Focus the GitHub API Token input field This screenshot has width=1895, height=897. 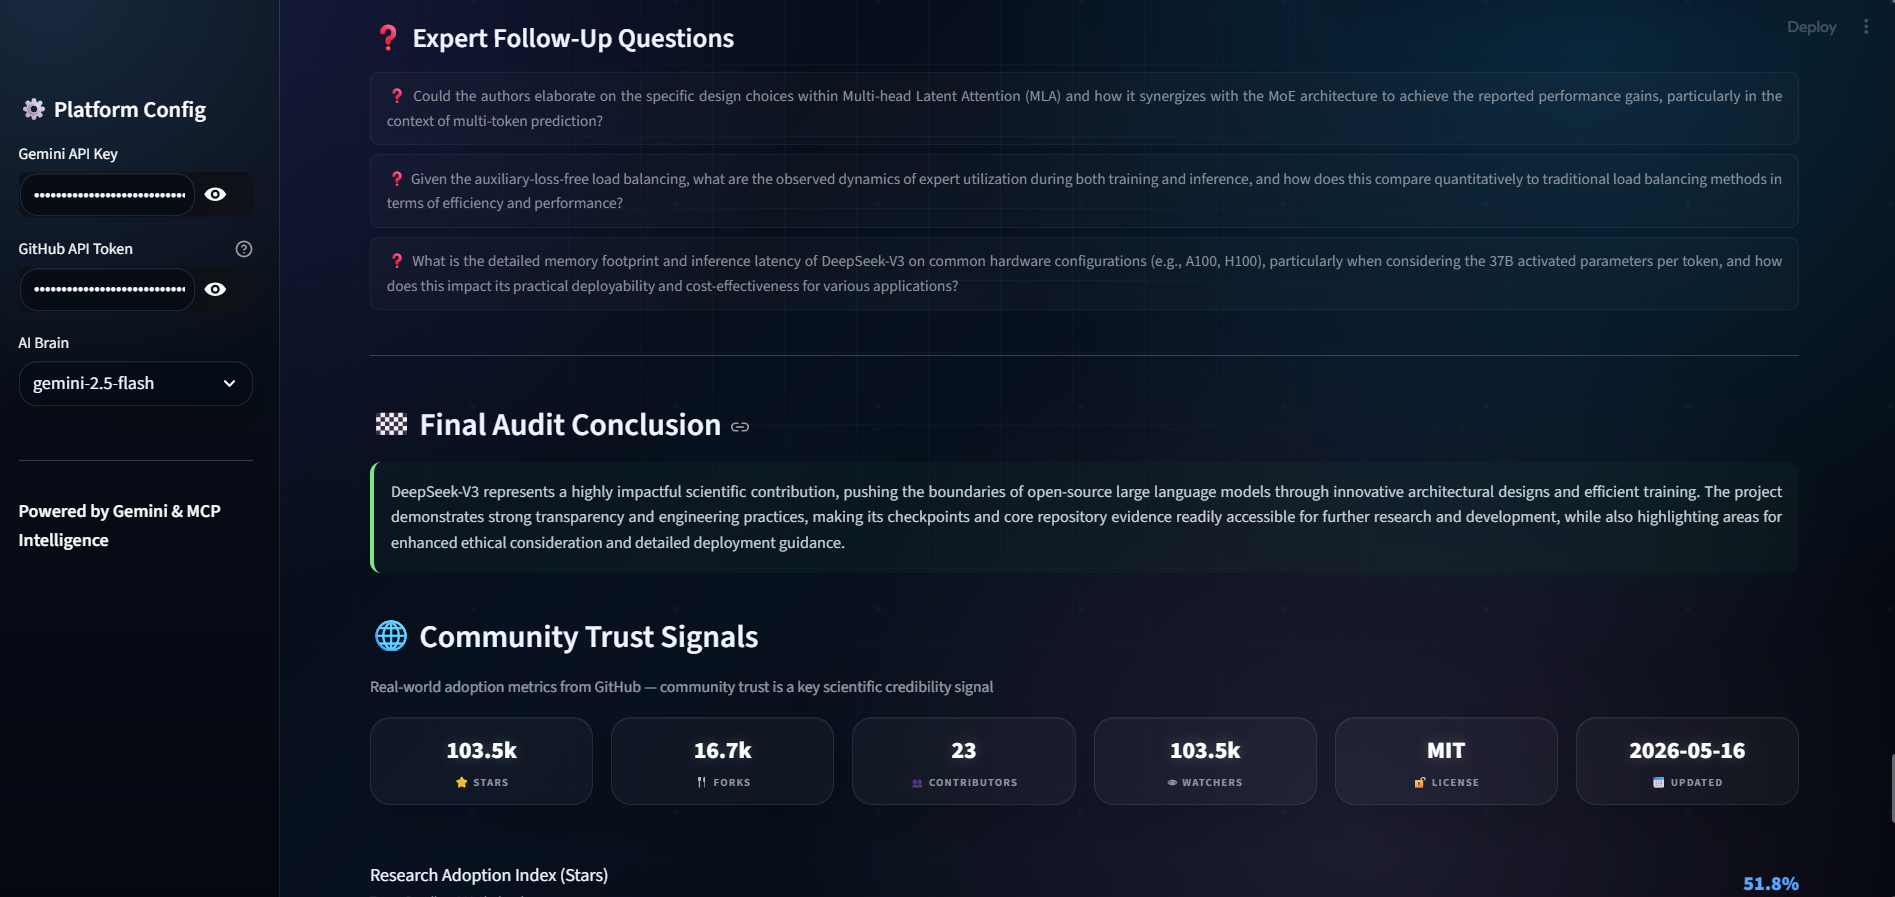point(107,289)
